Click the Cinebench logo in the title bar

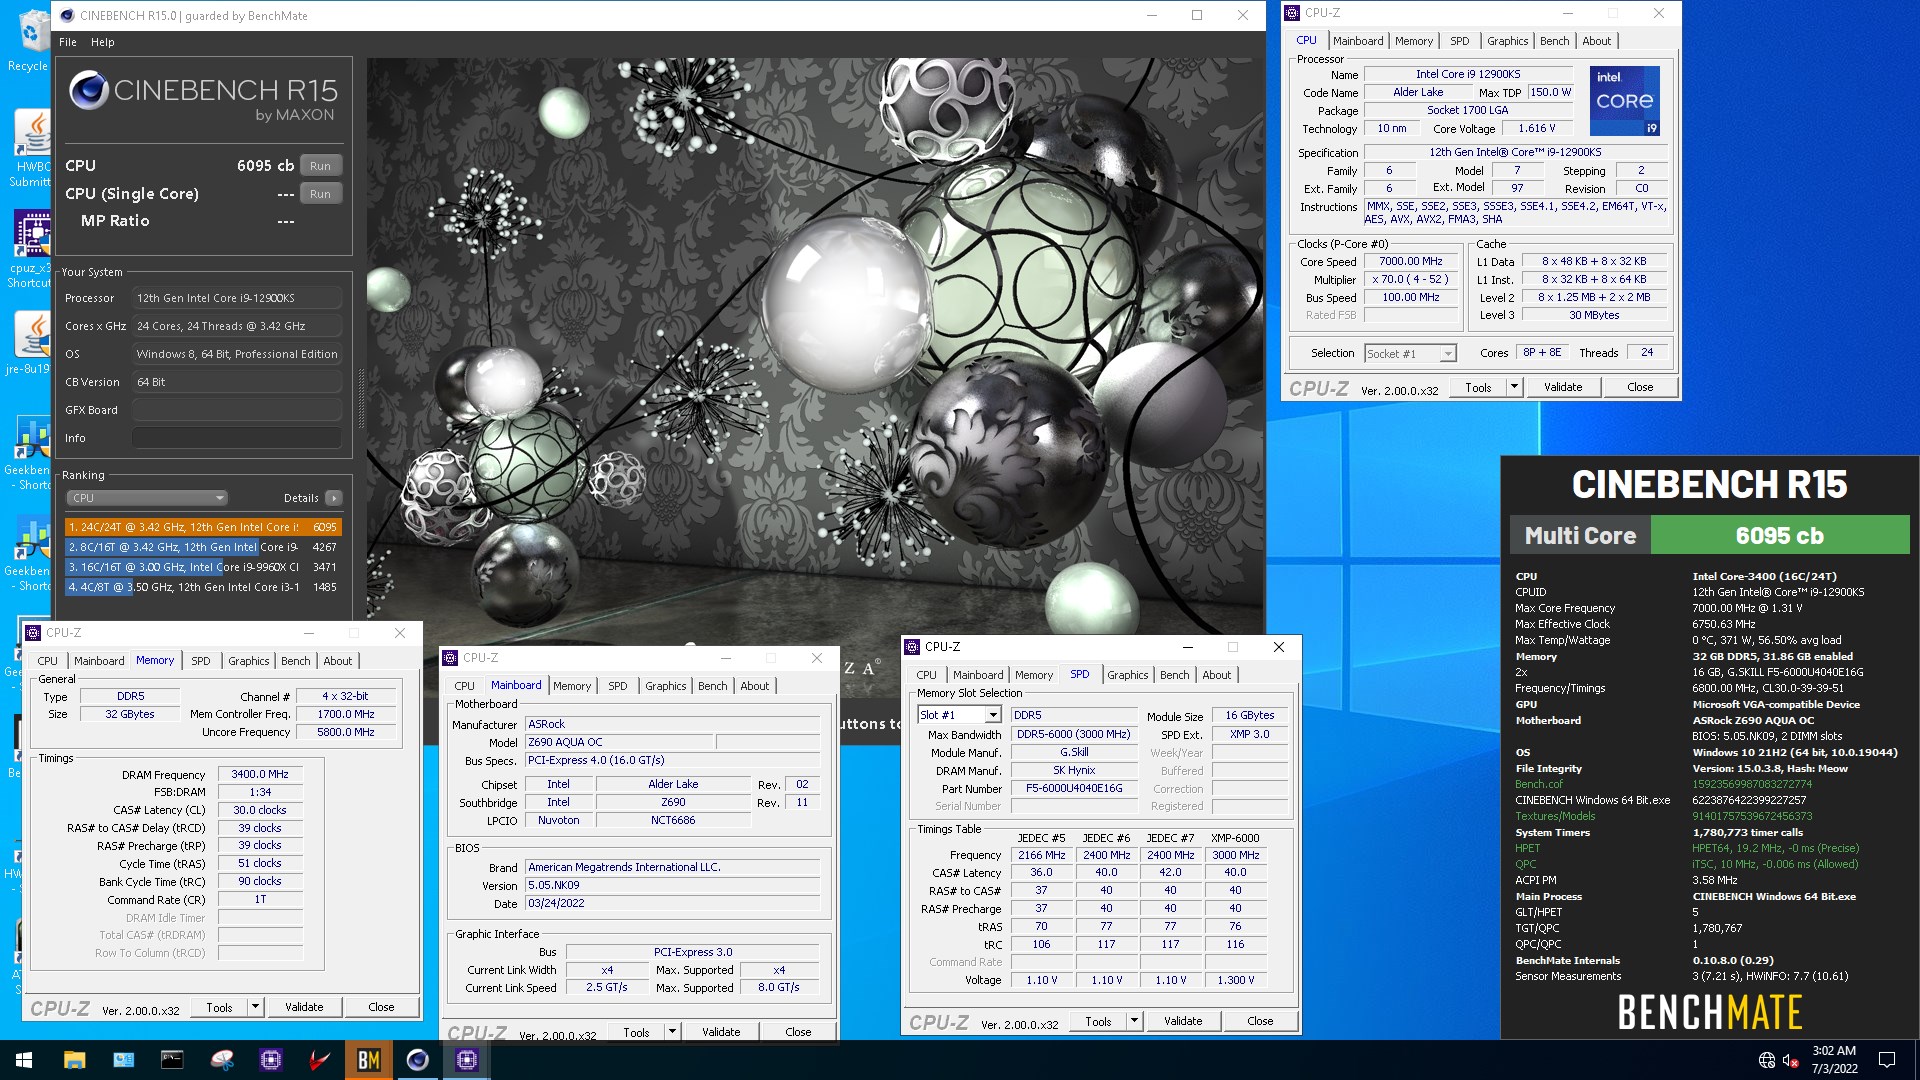tap(67, 15)
